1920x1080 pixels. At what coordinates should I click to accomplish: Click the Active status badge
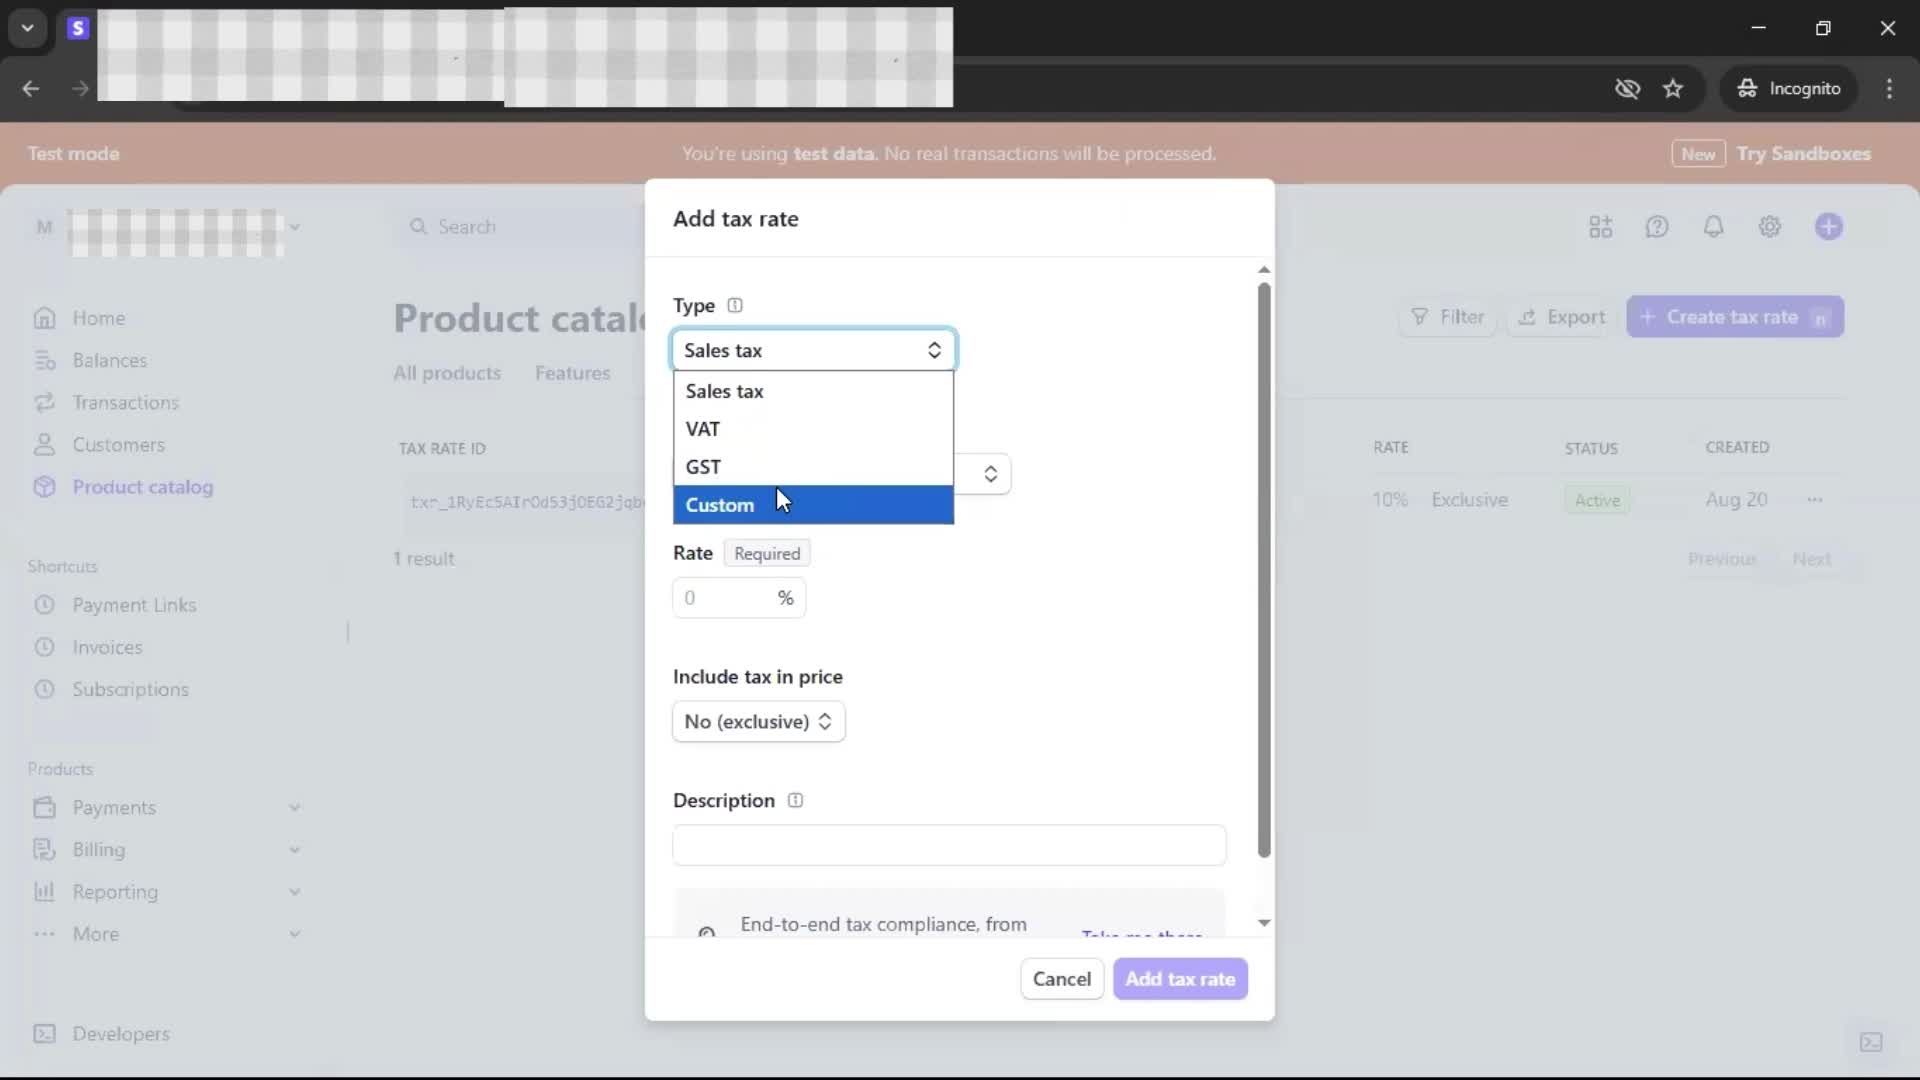1597,500
